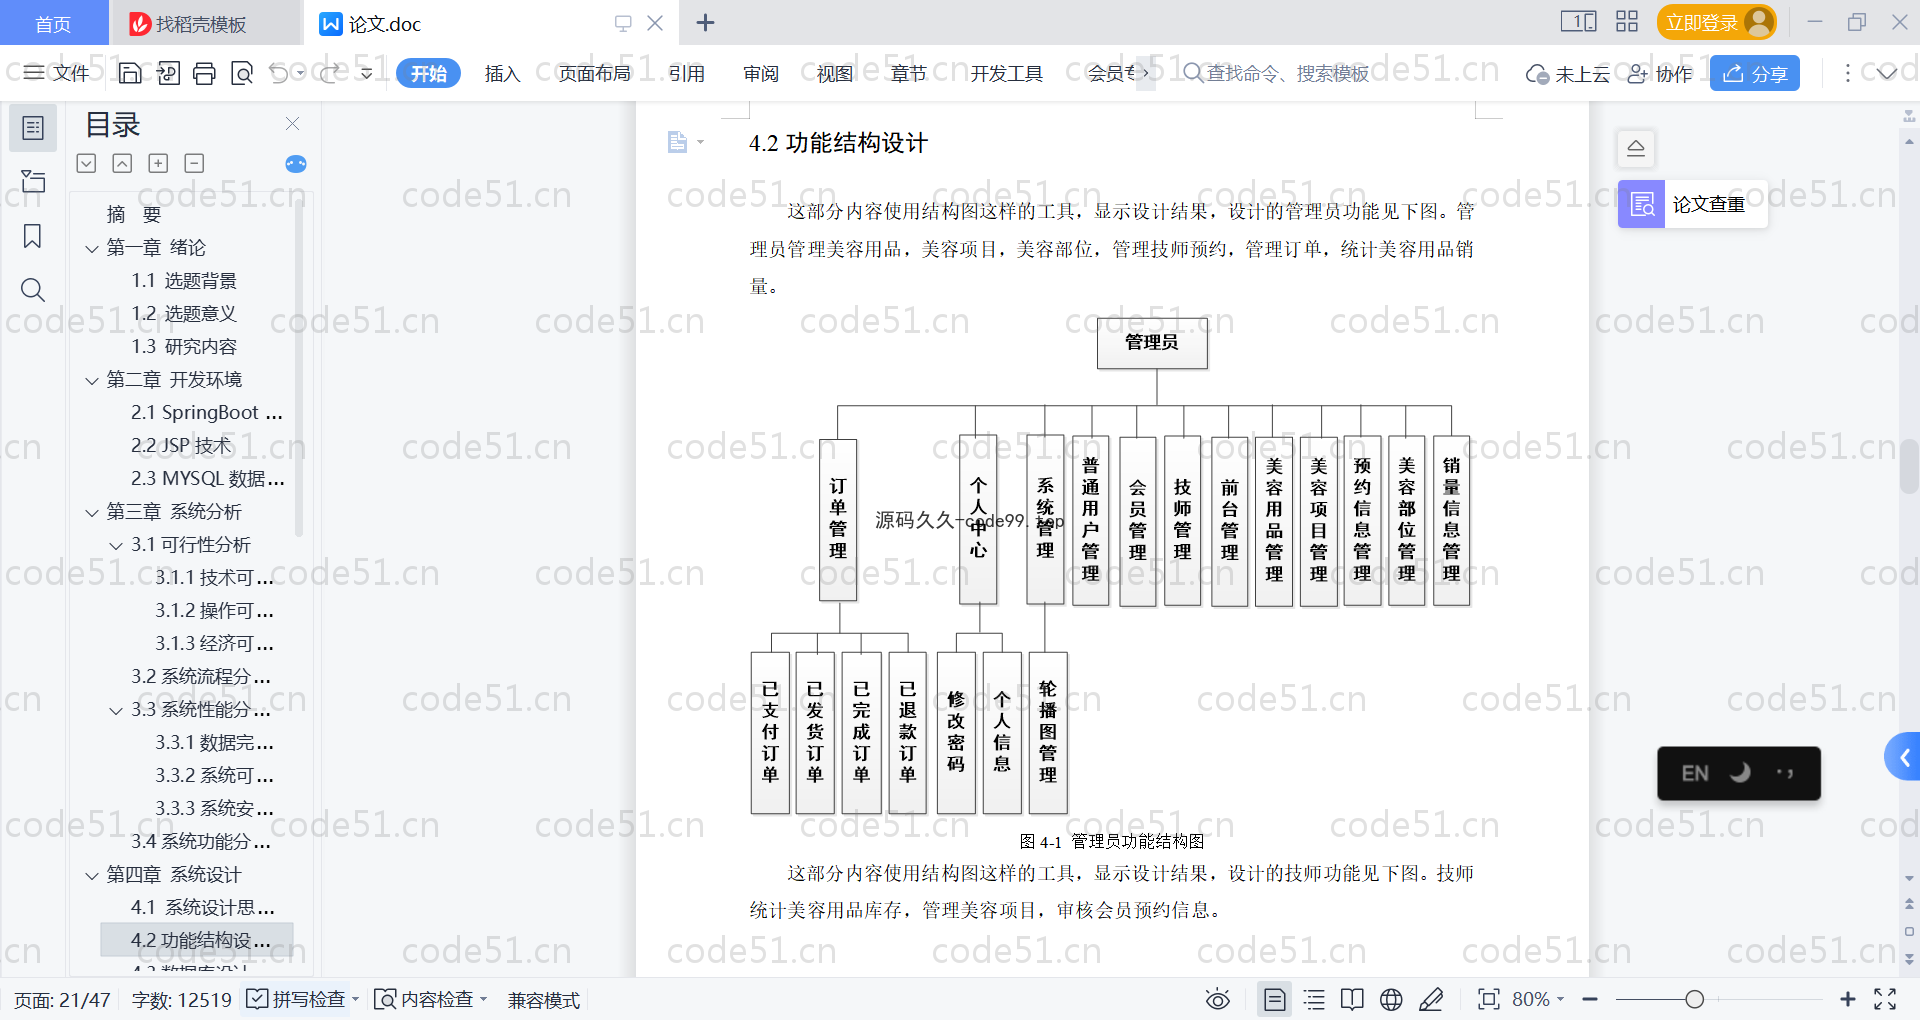The height and width of the screenshot is (1020, 1920).
Task: Click the promote heading plus icon in 目录
Action: point(158,163)
